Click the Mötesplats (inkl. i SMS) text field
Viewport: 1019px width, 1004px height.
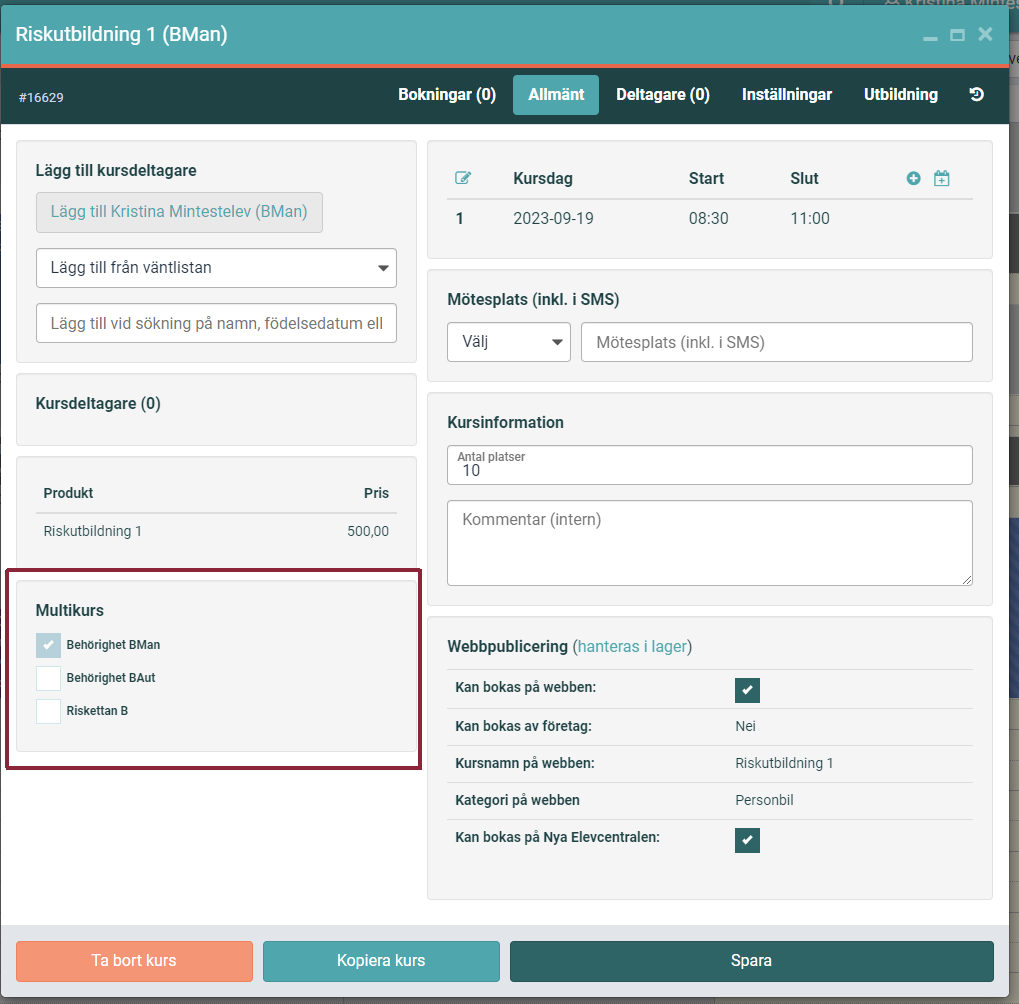point(777,342)
